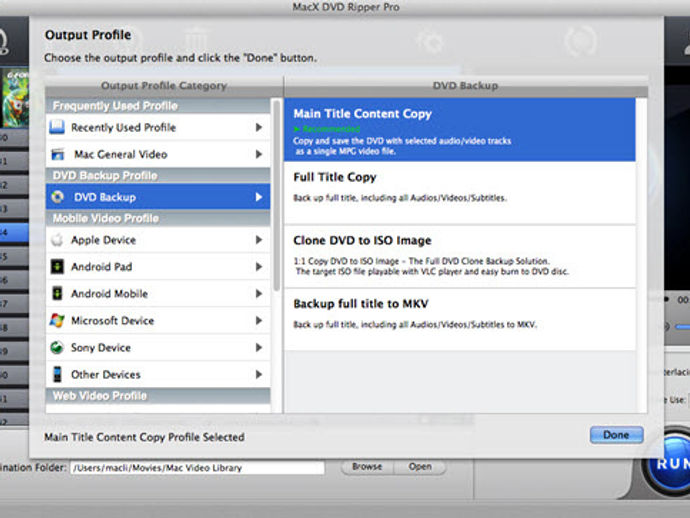
Task: Select the Other Devices category
Action: [x=158, y=375]
